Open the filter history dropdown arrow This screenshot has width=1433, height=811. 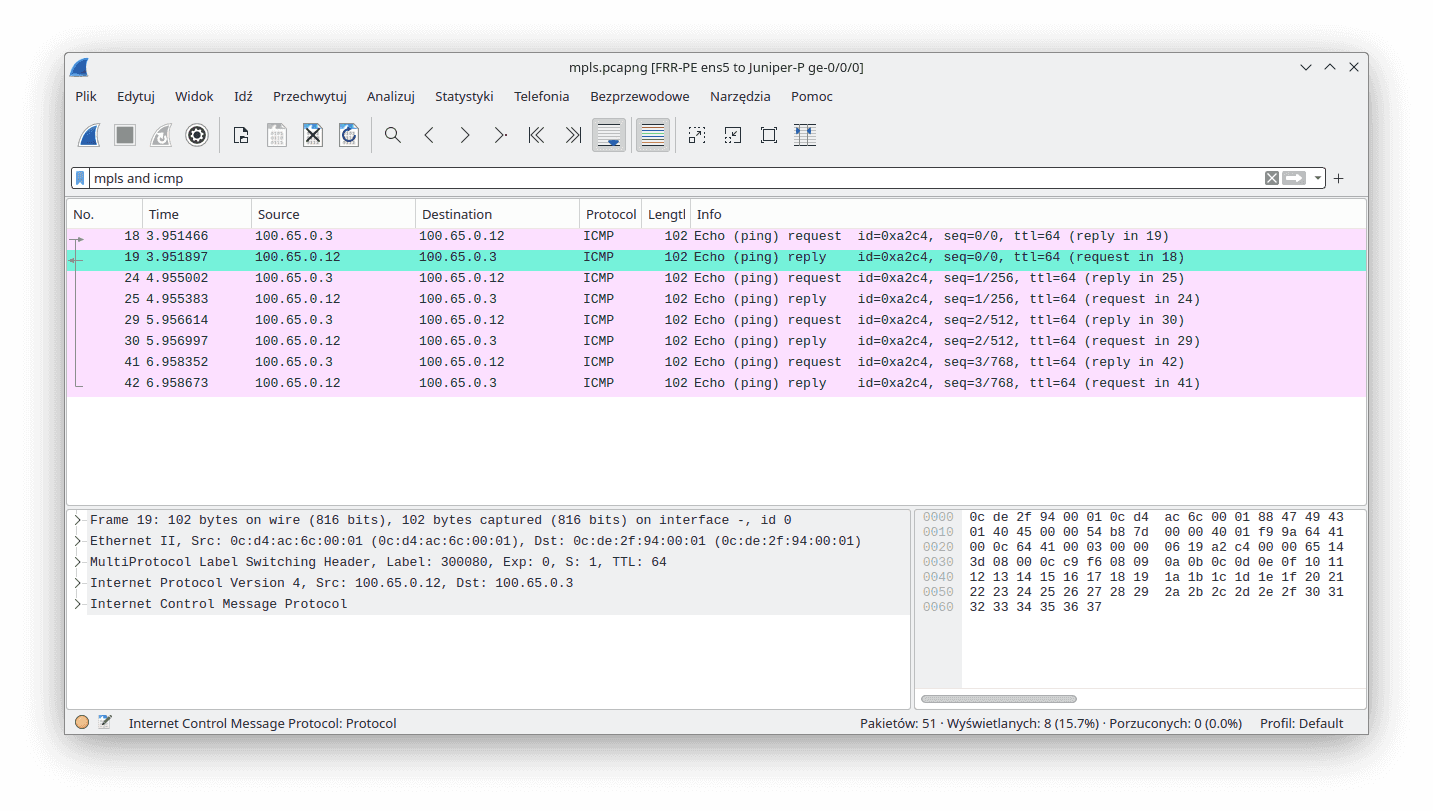tap(1317, 177)
